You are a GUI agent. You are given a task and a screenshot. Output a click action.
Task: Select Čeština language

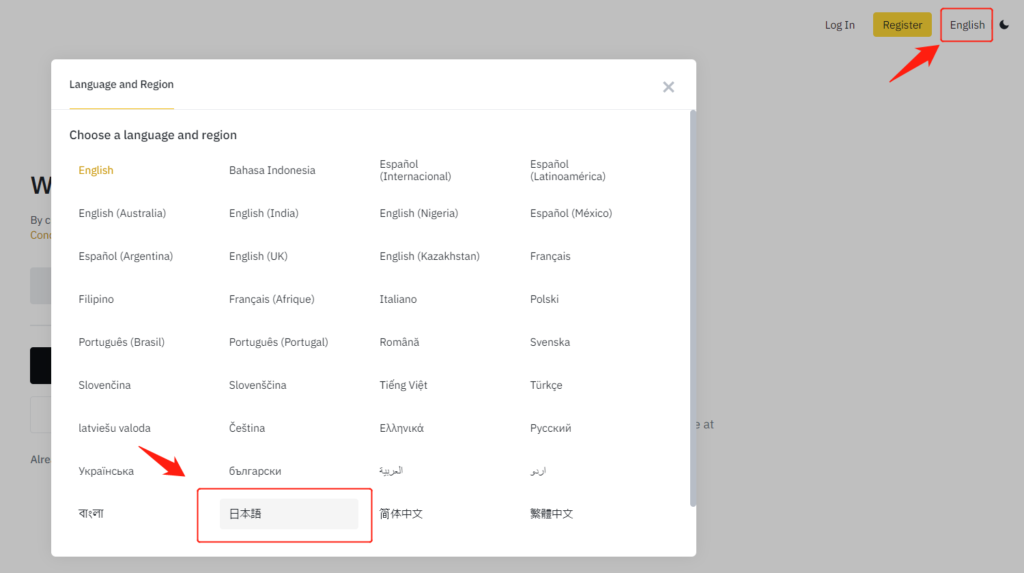[x=247, y=428]
